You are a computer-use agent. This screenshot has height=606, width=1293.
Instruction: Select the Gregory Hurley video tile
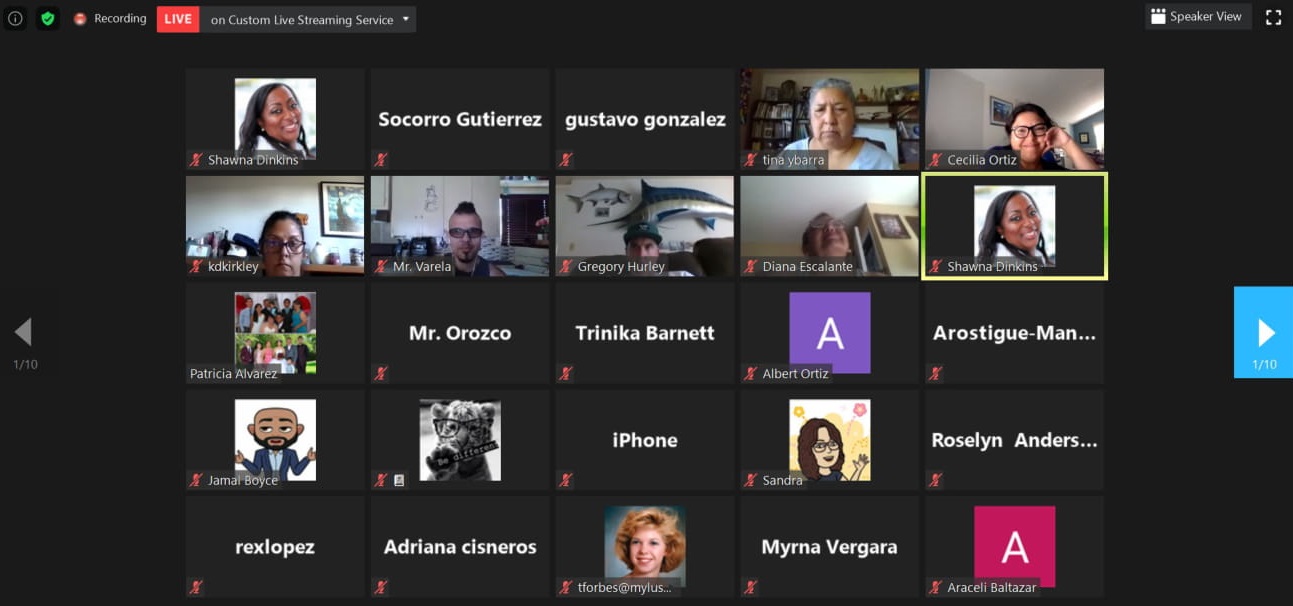click(645, 226)
